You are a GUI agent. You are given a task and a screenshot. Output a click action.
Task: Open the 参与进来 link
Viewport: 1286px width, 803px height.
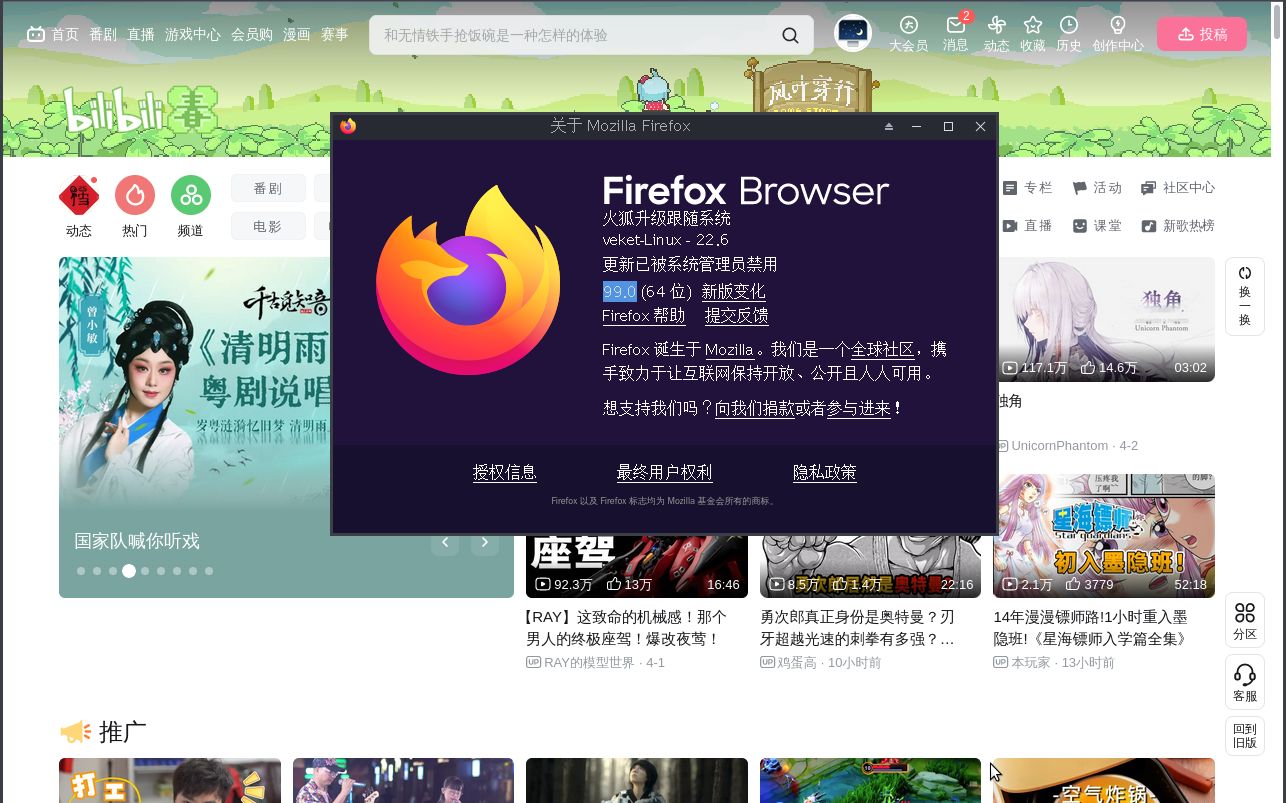pos(859,408)
